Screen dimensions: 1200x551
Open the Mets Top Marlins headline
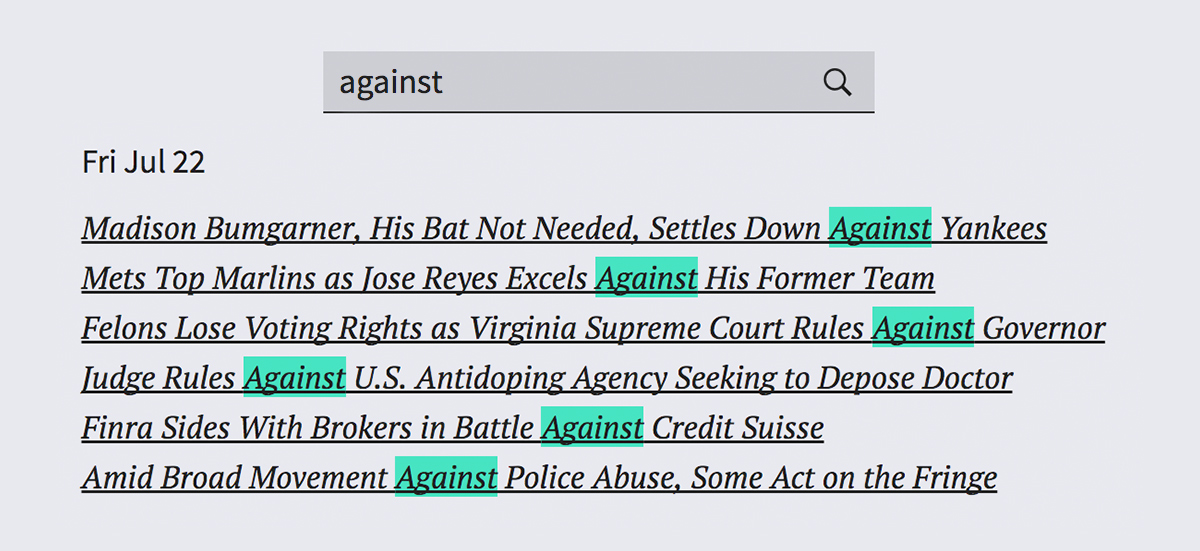[x=508, y=279]
